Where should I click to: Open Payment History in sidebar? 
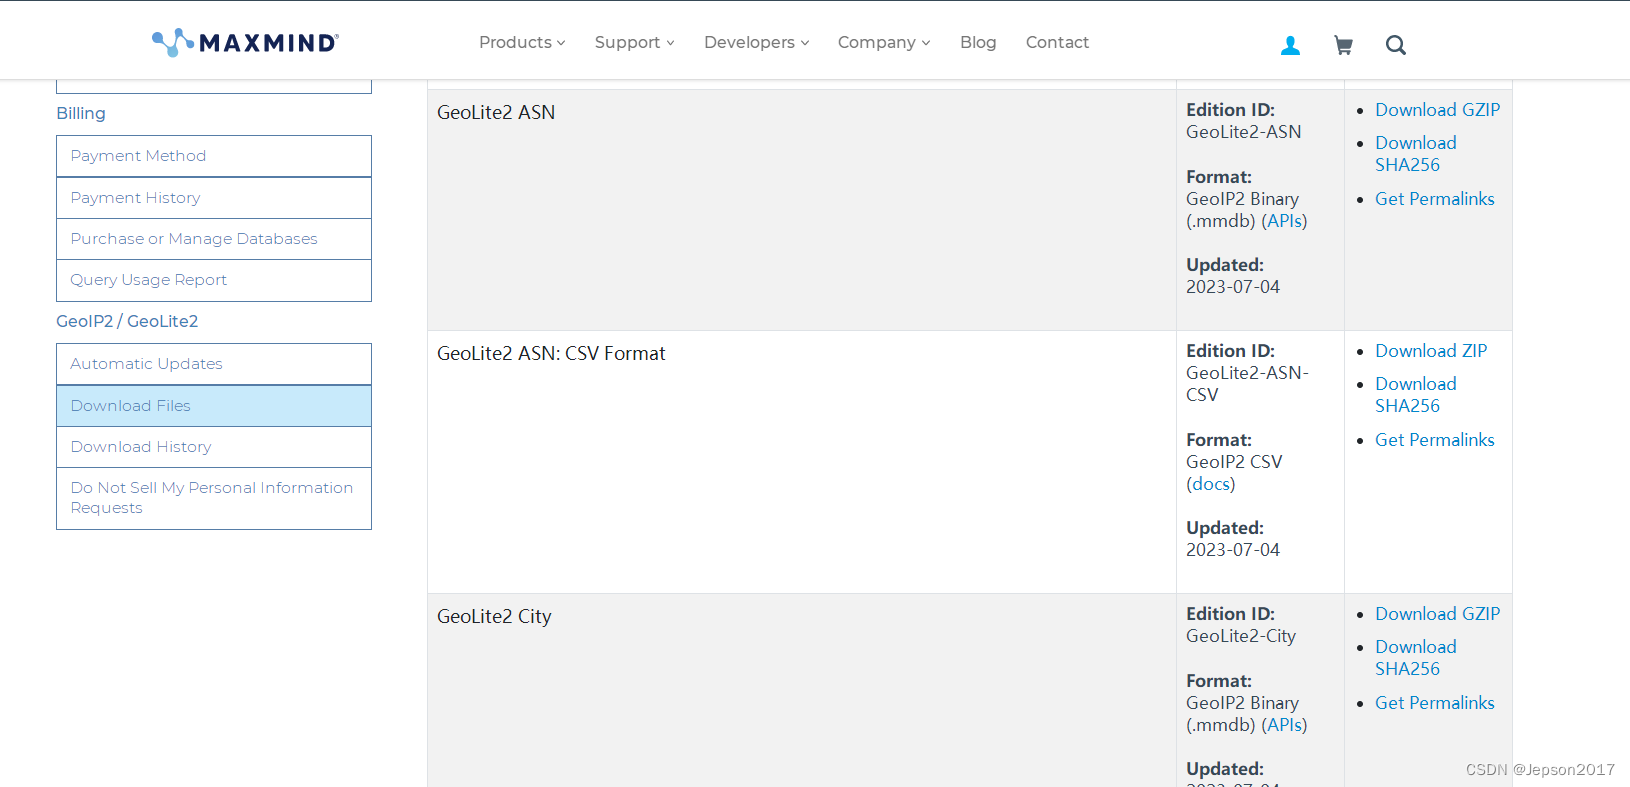[x=214, y=198]
